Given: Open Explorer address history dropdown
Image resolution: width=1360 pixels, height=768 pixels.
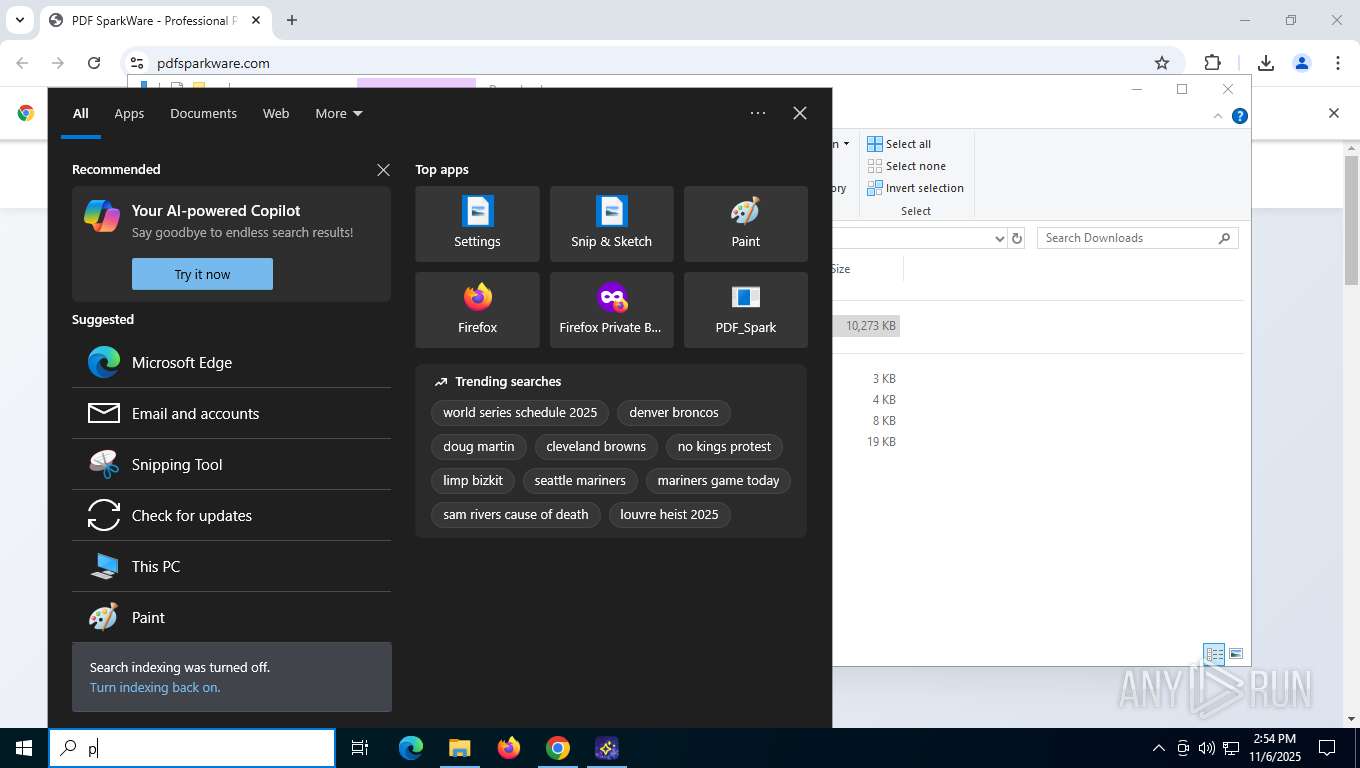Looking at the screenshot, I should click(x=998, y=238).
